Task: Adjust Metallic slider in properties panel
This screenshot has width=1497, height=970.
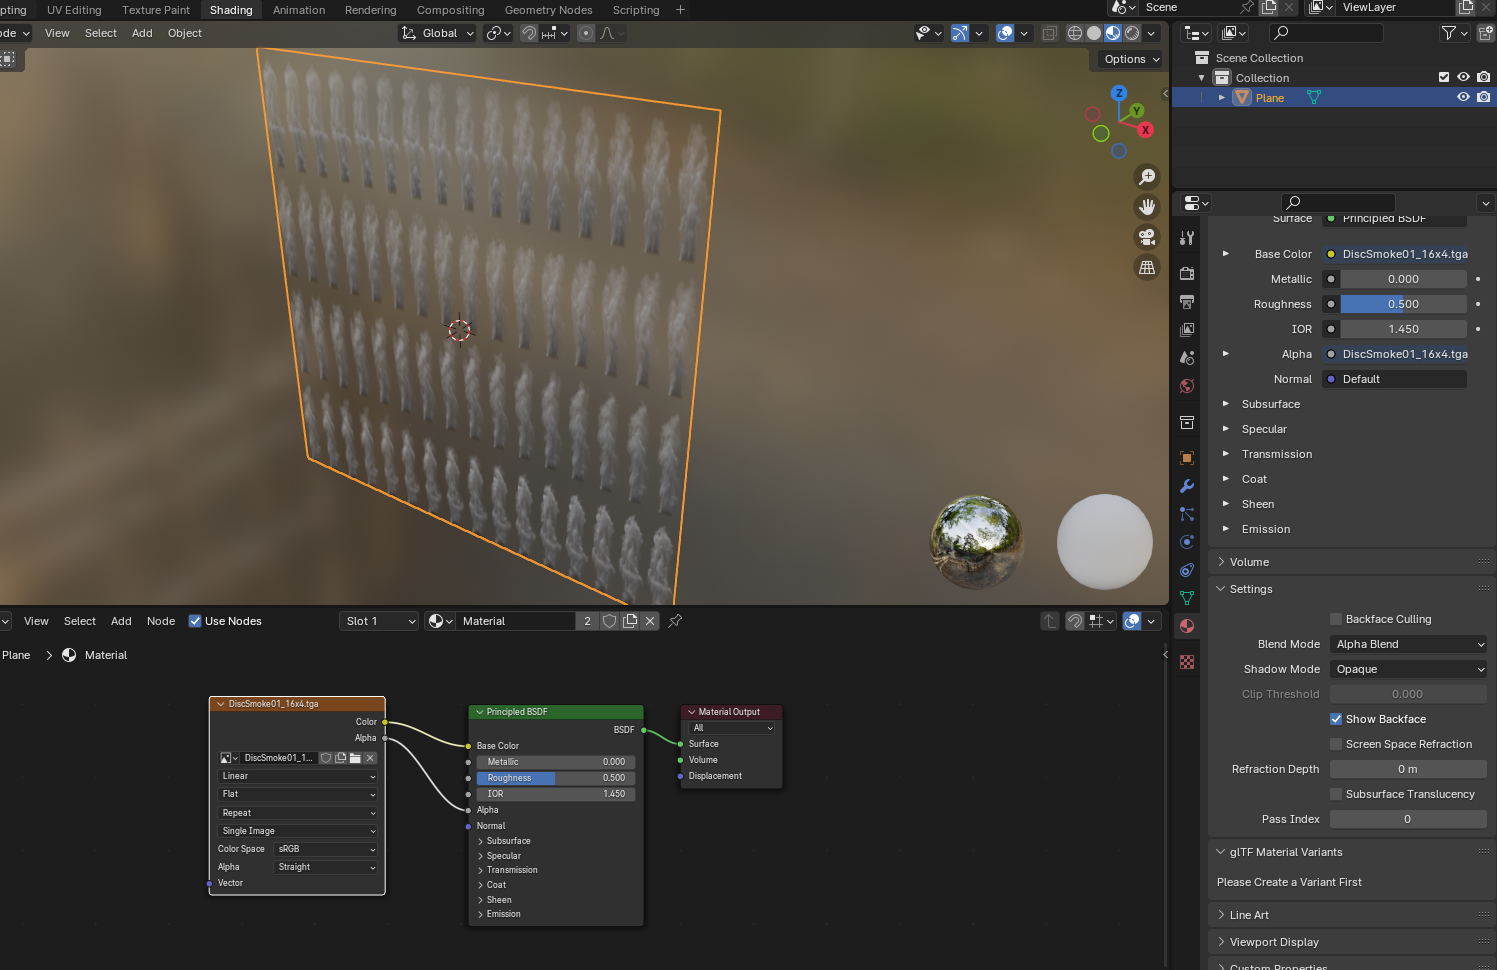Action: point(1404,279)
